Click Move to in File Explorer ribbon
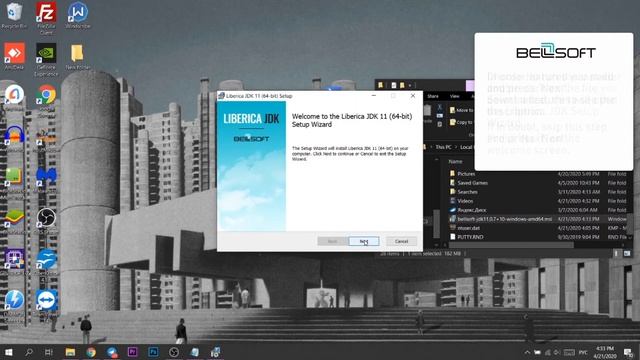 (x=461, y=110)
